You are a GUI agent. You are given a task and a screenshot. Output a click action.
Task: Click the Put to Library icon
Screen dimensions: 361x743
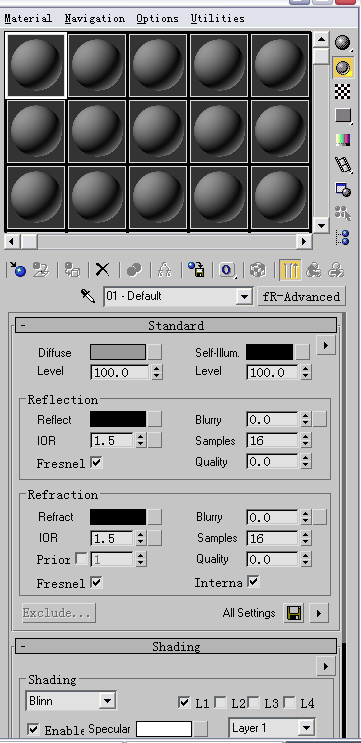pos(196,270)
